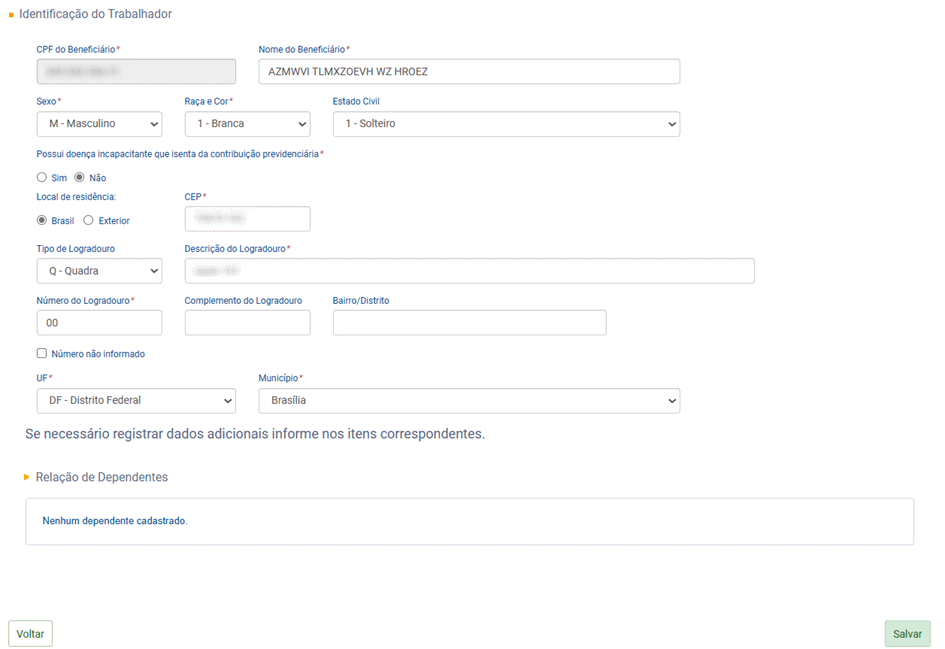The width and height of the screenshot is (945, 649).
Task: Open the UF dropdown
Action: pos(136,401)
